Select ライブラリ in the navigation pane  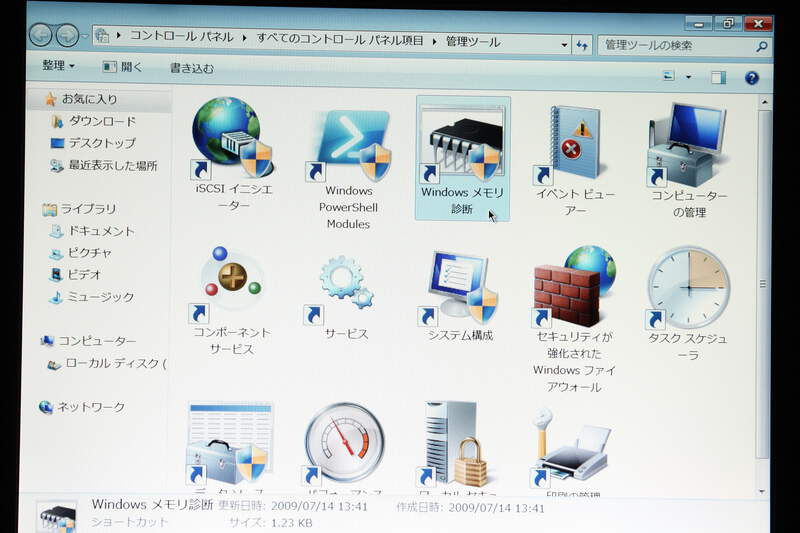click(x=80, y=209)
